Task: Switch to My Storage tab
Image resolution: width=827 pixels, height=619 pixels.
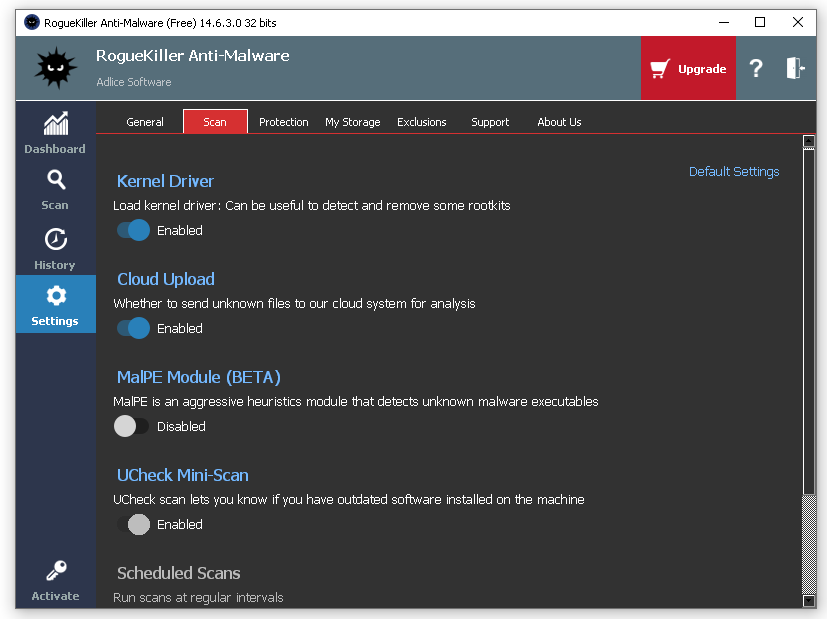Action: pos(352,122)
